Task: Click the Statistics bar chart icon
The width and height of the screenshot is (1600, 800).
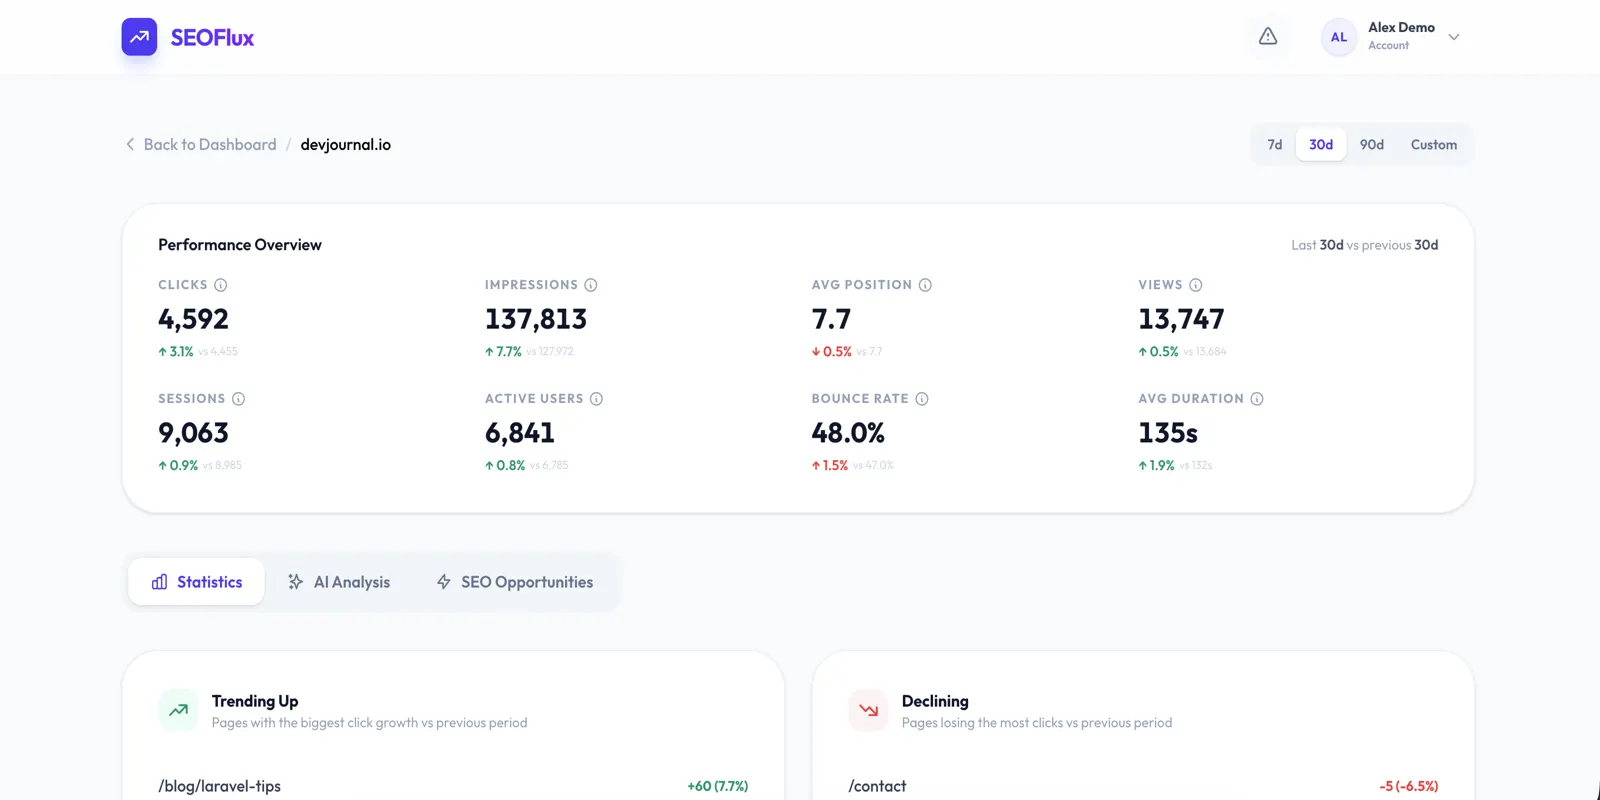Action: click(x=159, y=582)
